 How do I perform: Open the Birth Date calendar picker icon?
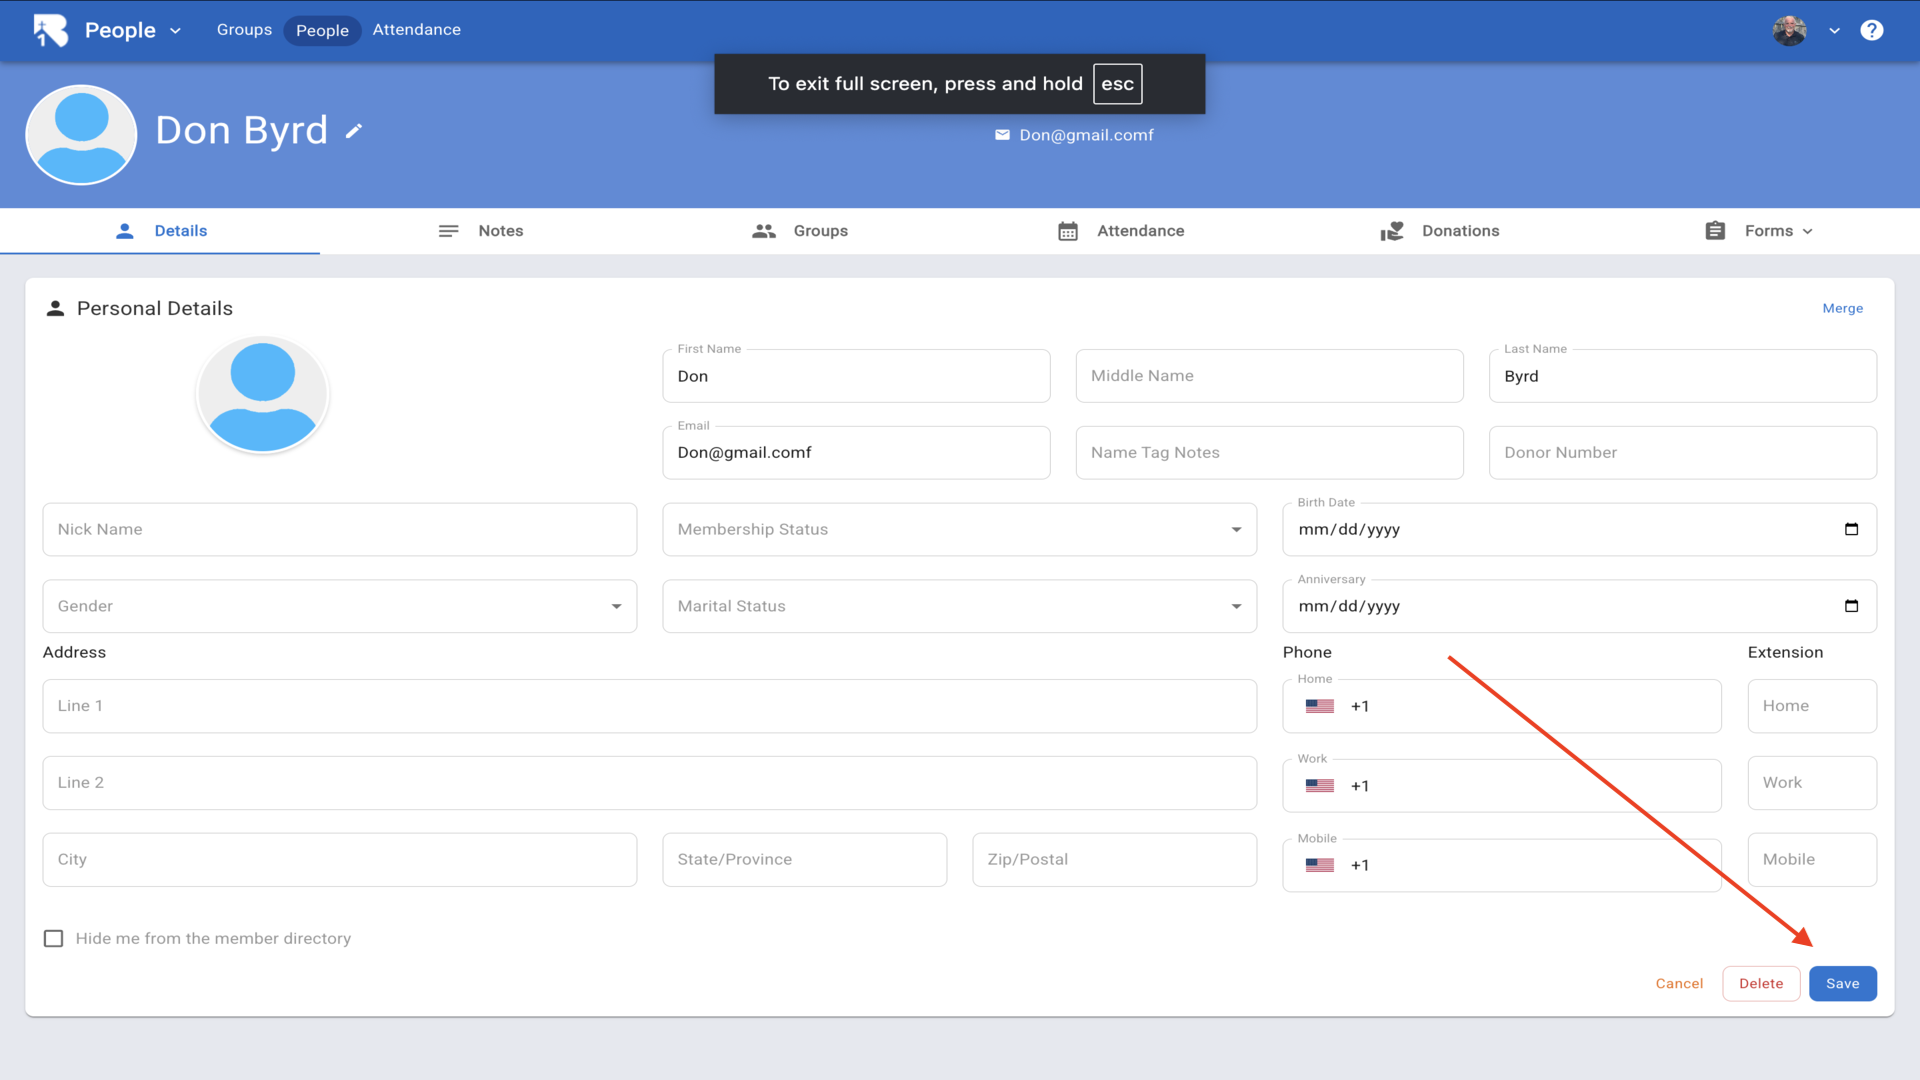click(1851, 529)
